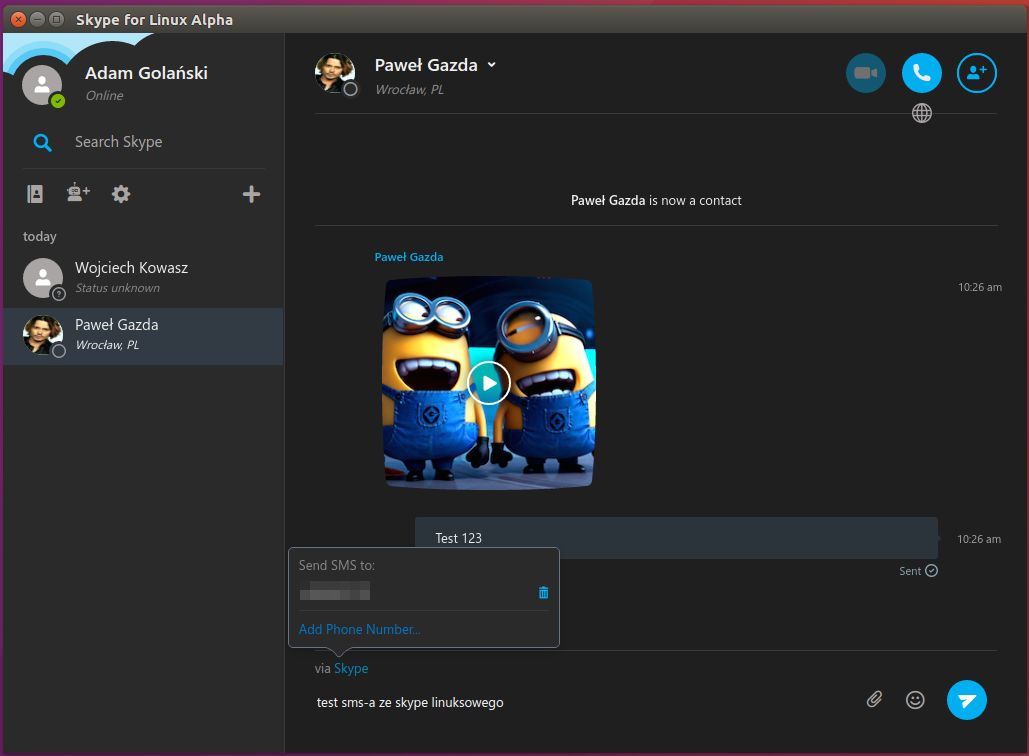The width and height of the screenshot is (1029, 756).
Task: Click the search magnifier icon
Action: coord(42,142)
